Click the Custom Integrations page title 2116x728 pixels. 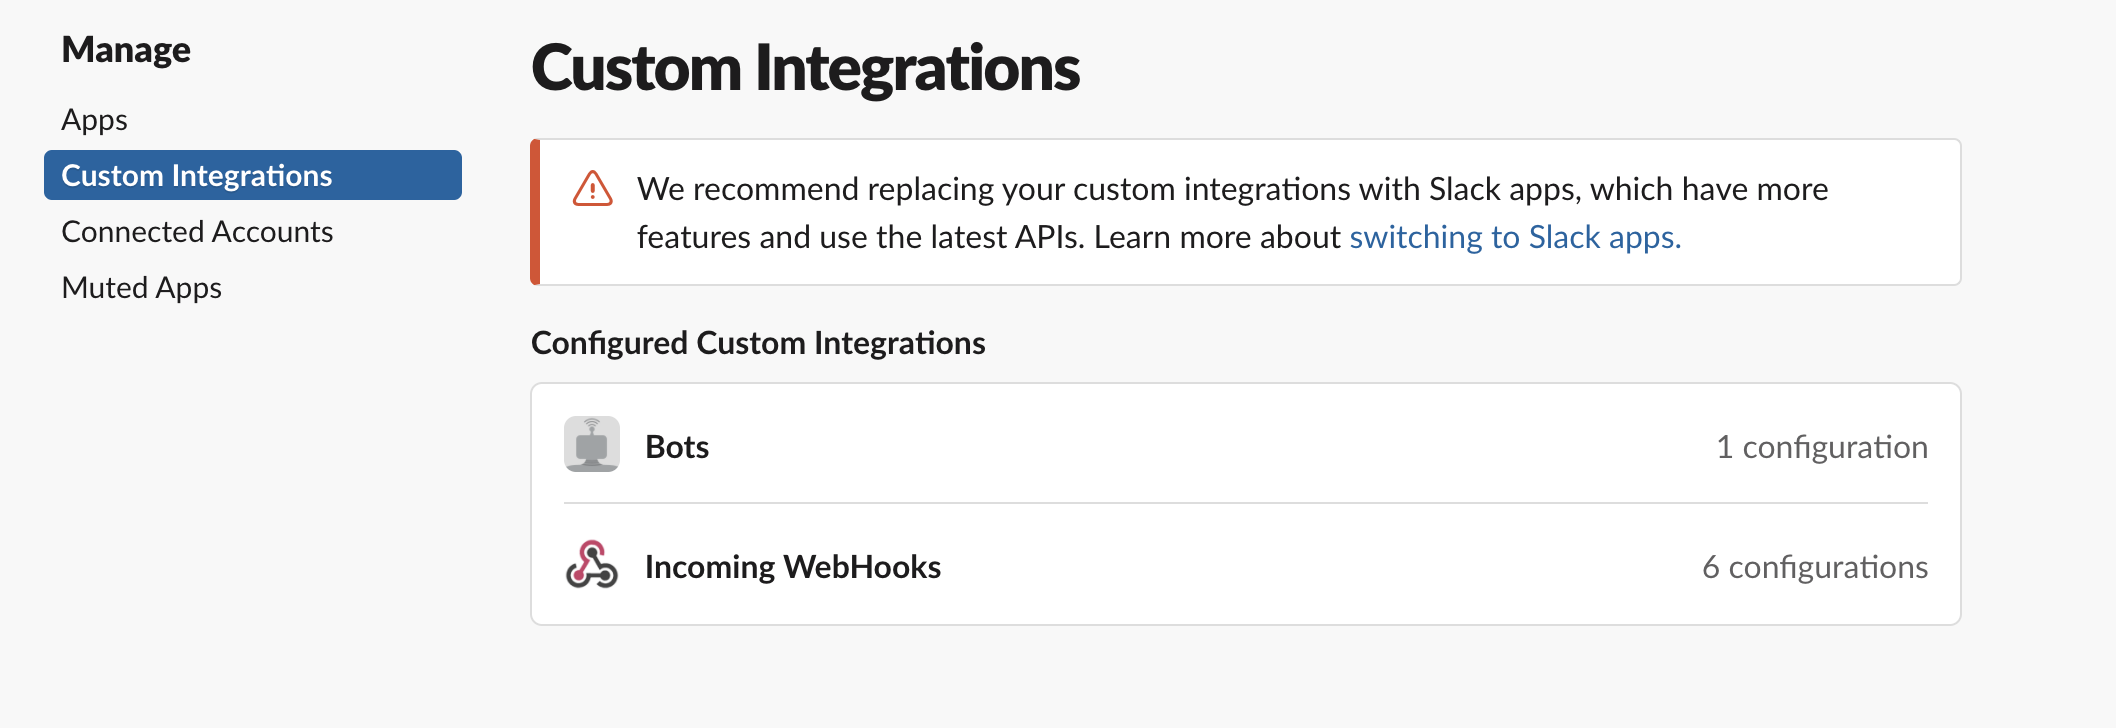(x=806, y=68)
